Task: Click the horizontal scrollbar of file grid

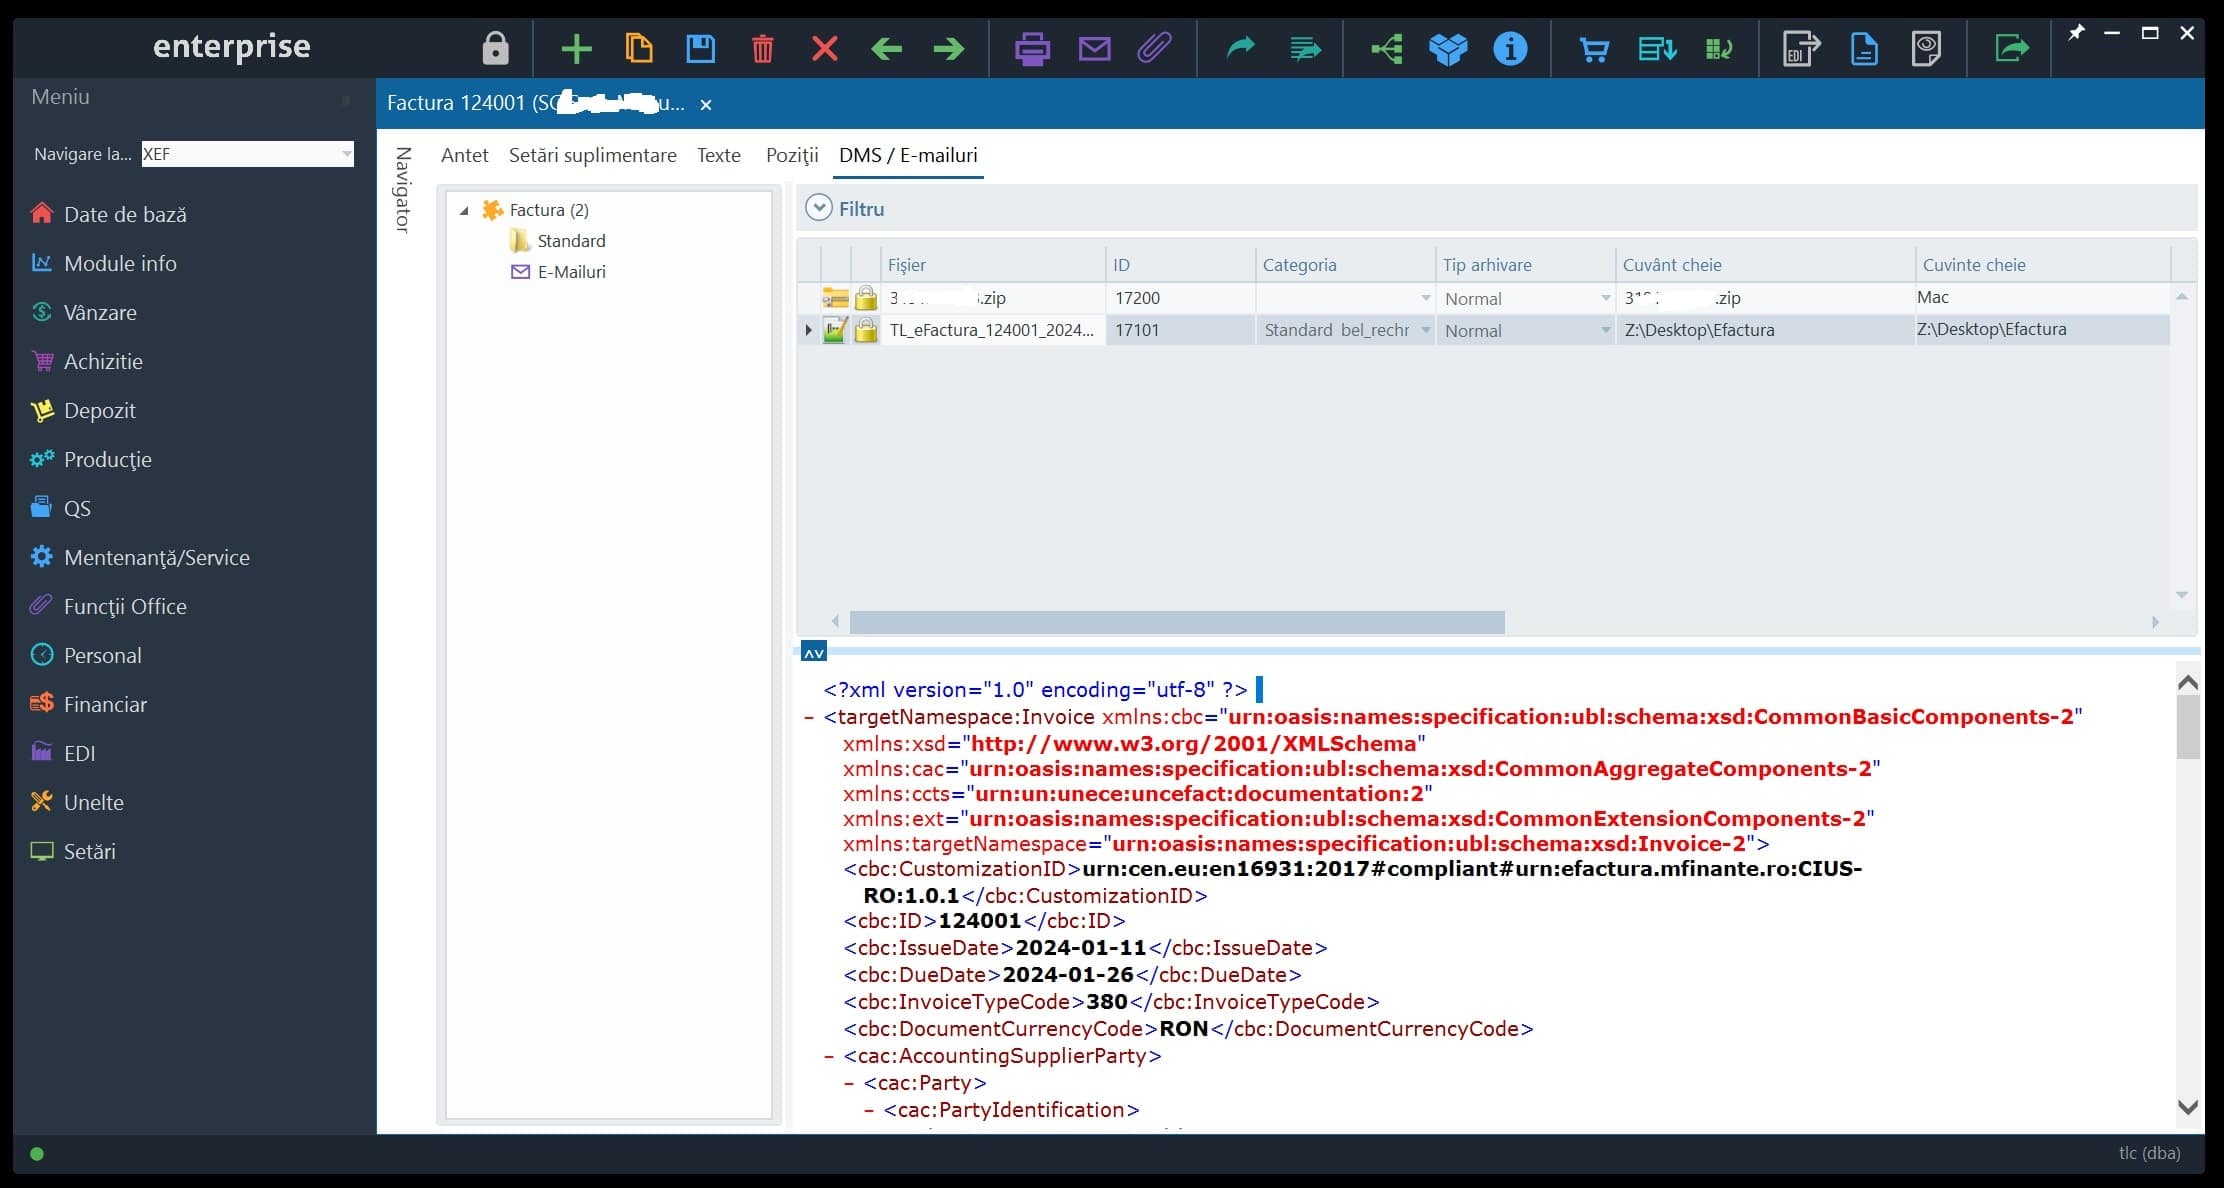Action: point(1177,622)
